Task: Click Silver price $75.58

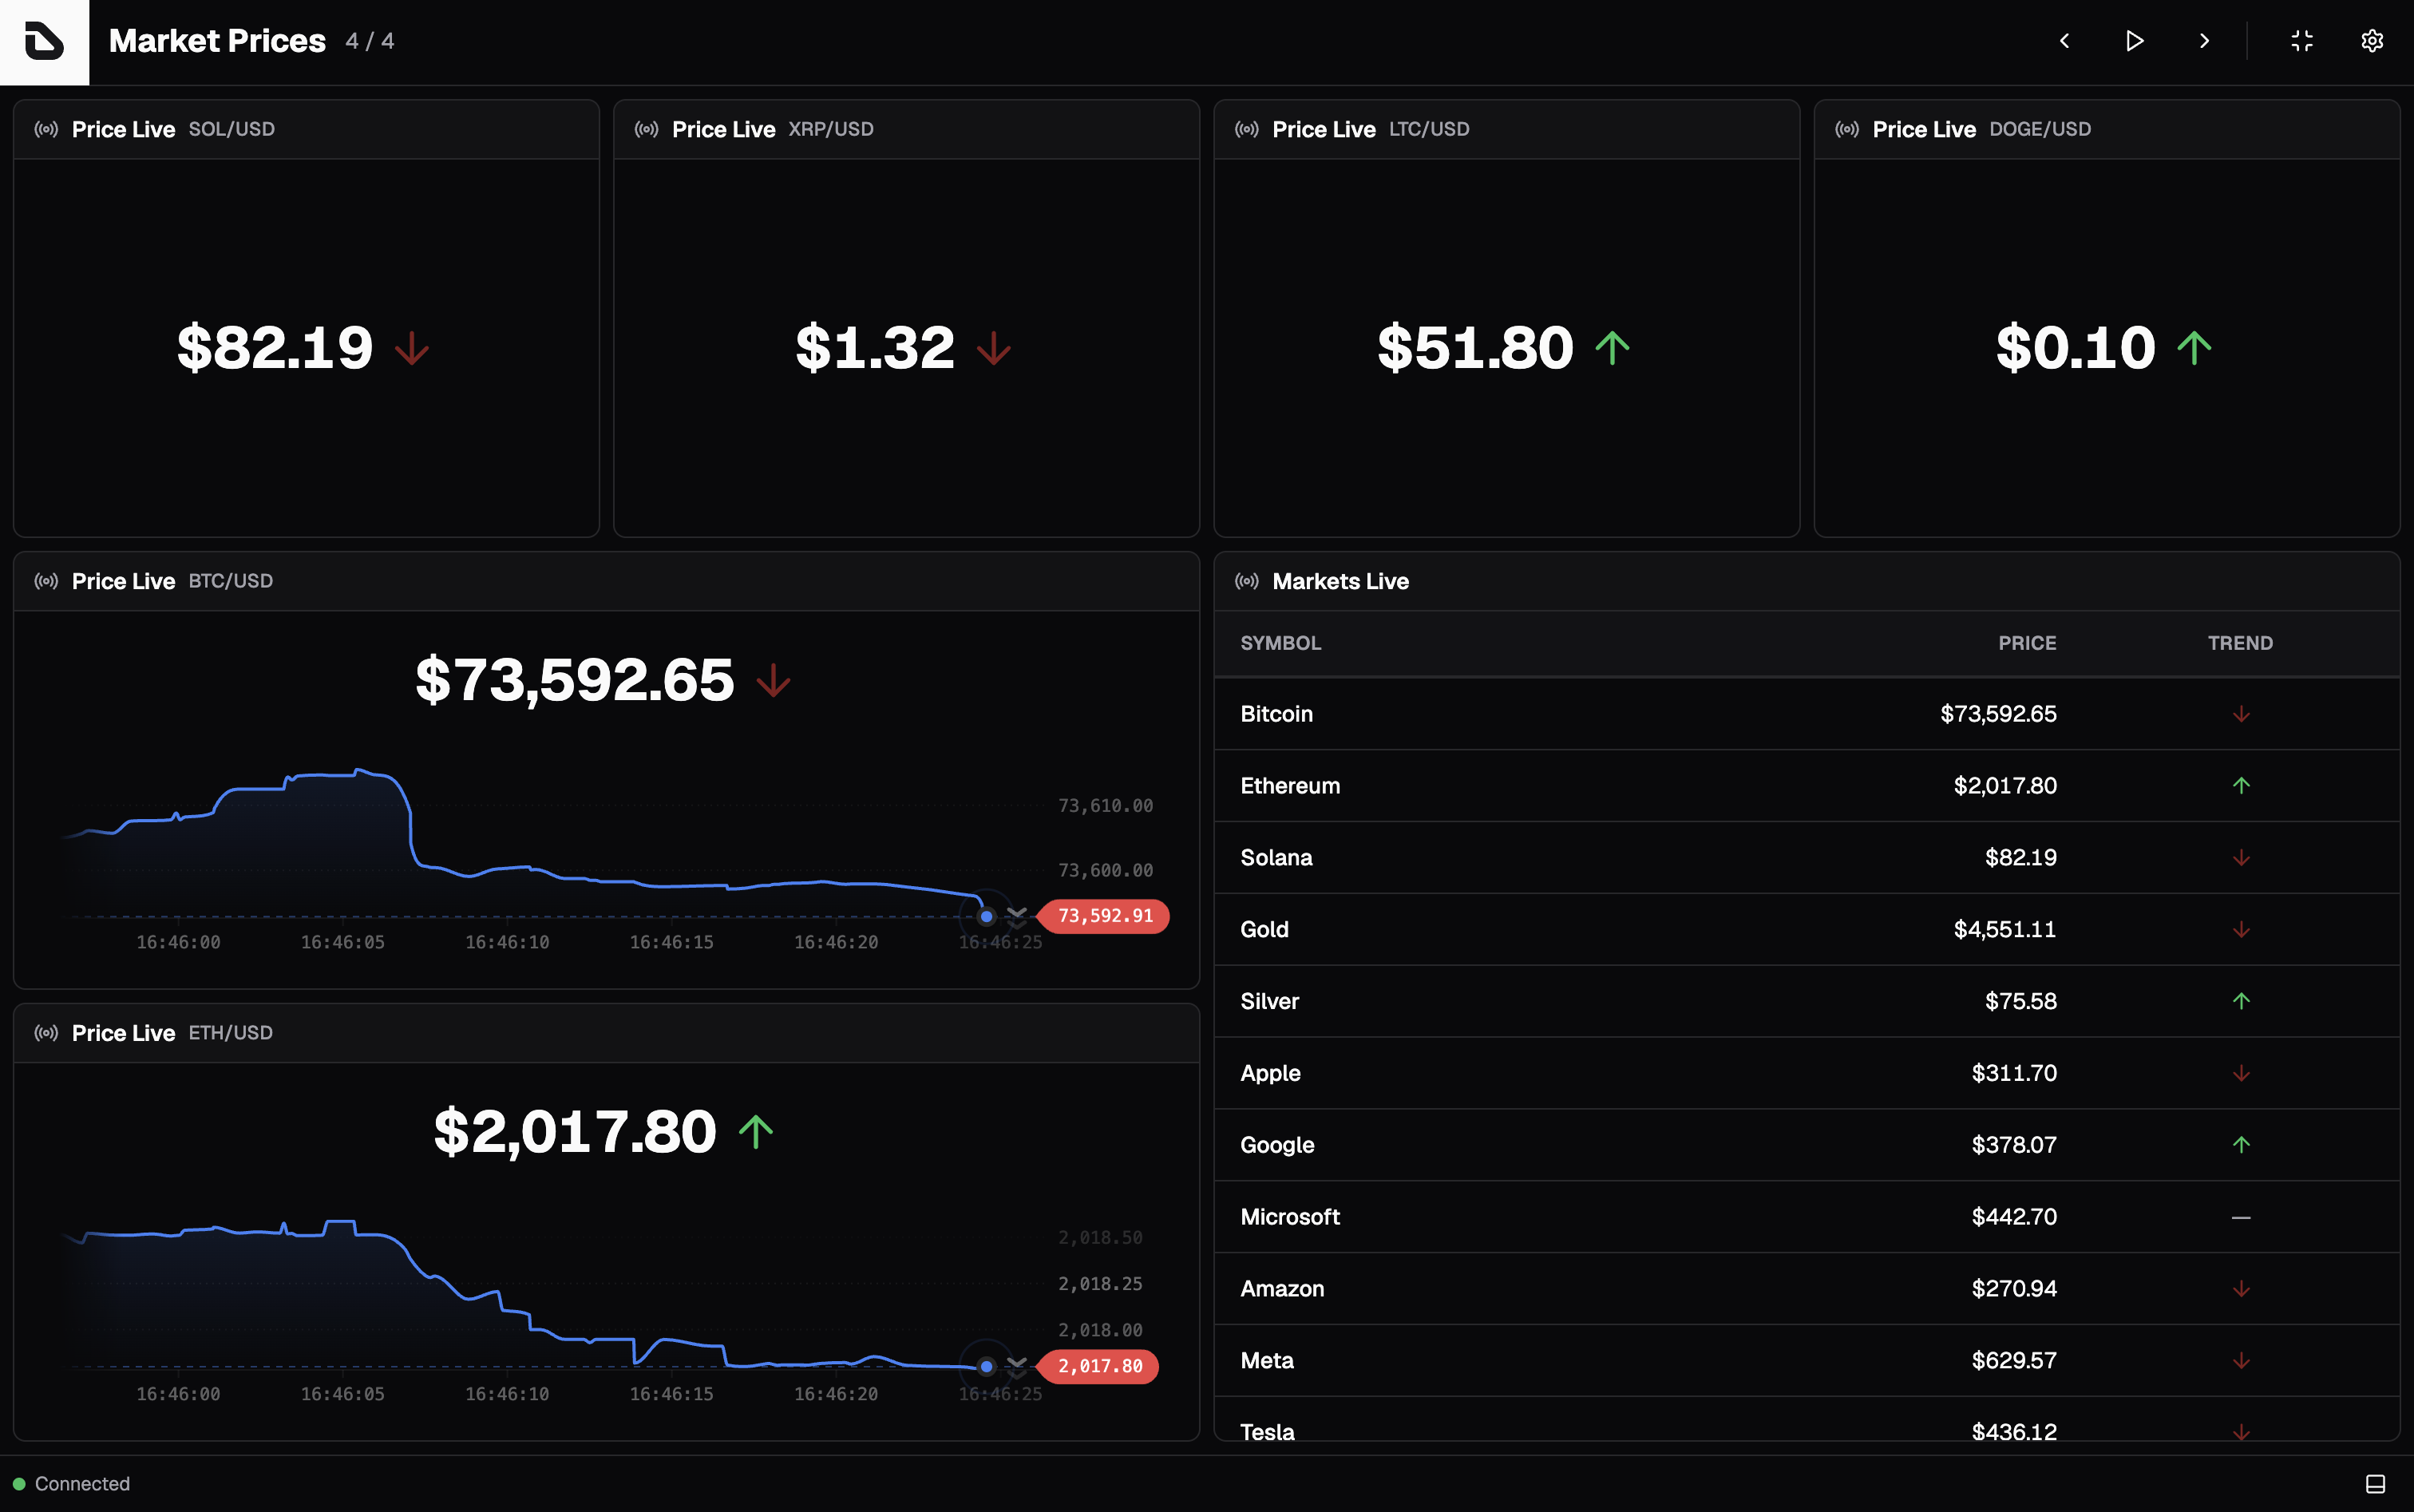Action: [x=2021, y=1001]
